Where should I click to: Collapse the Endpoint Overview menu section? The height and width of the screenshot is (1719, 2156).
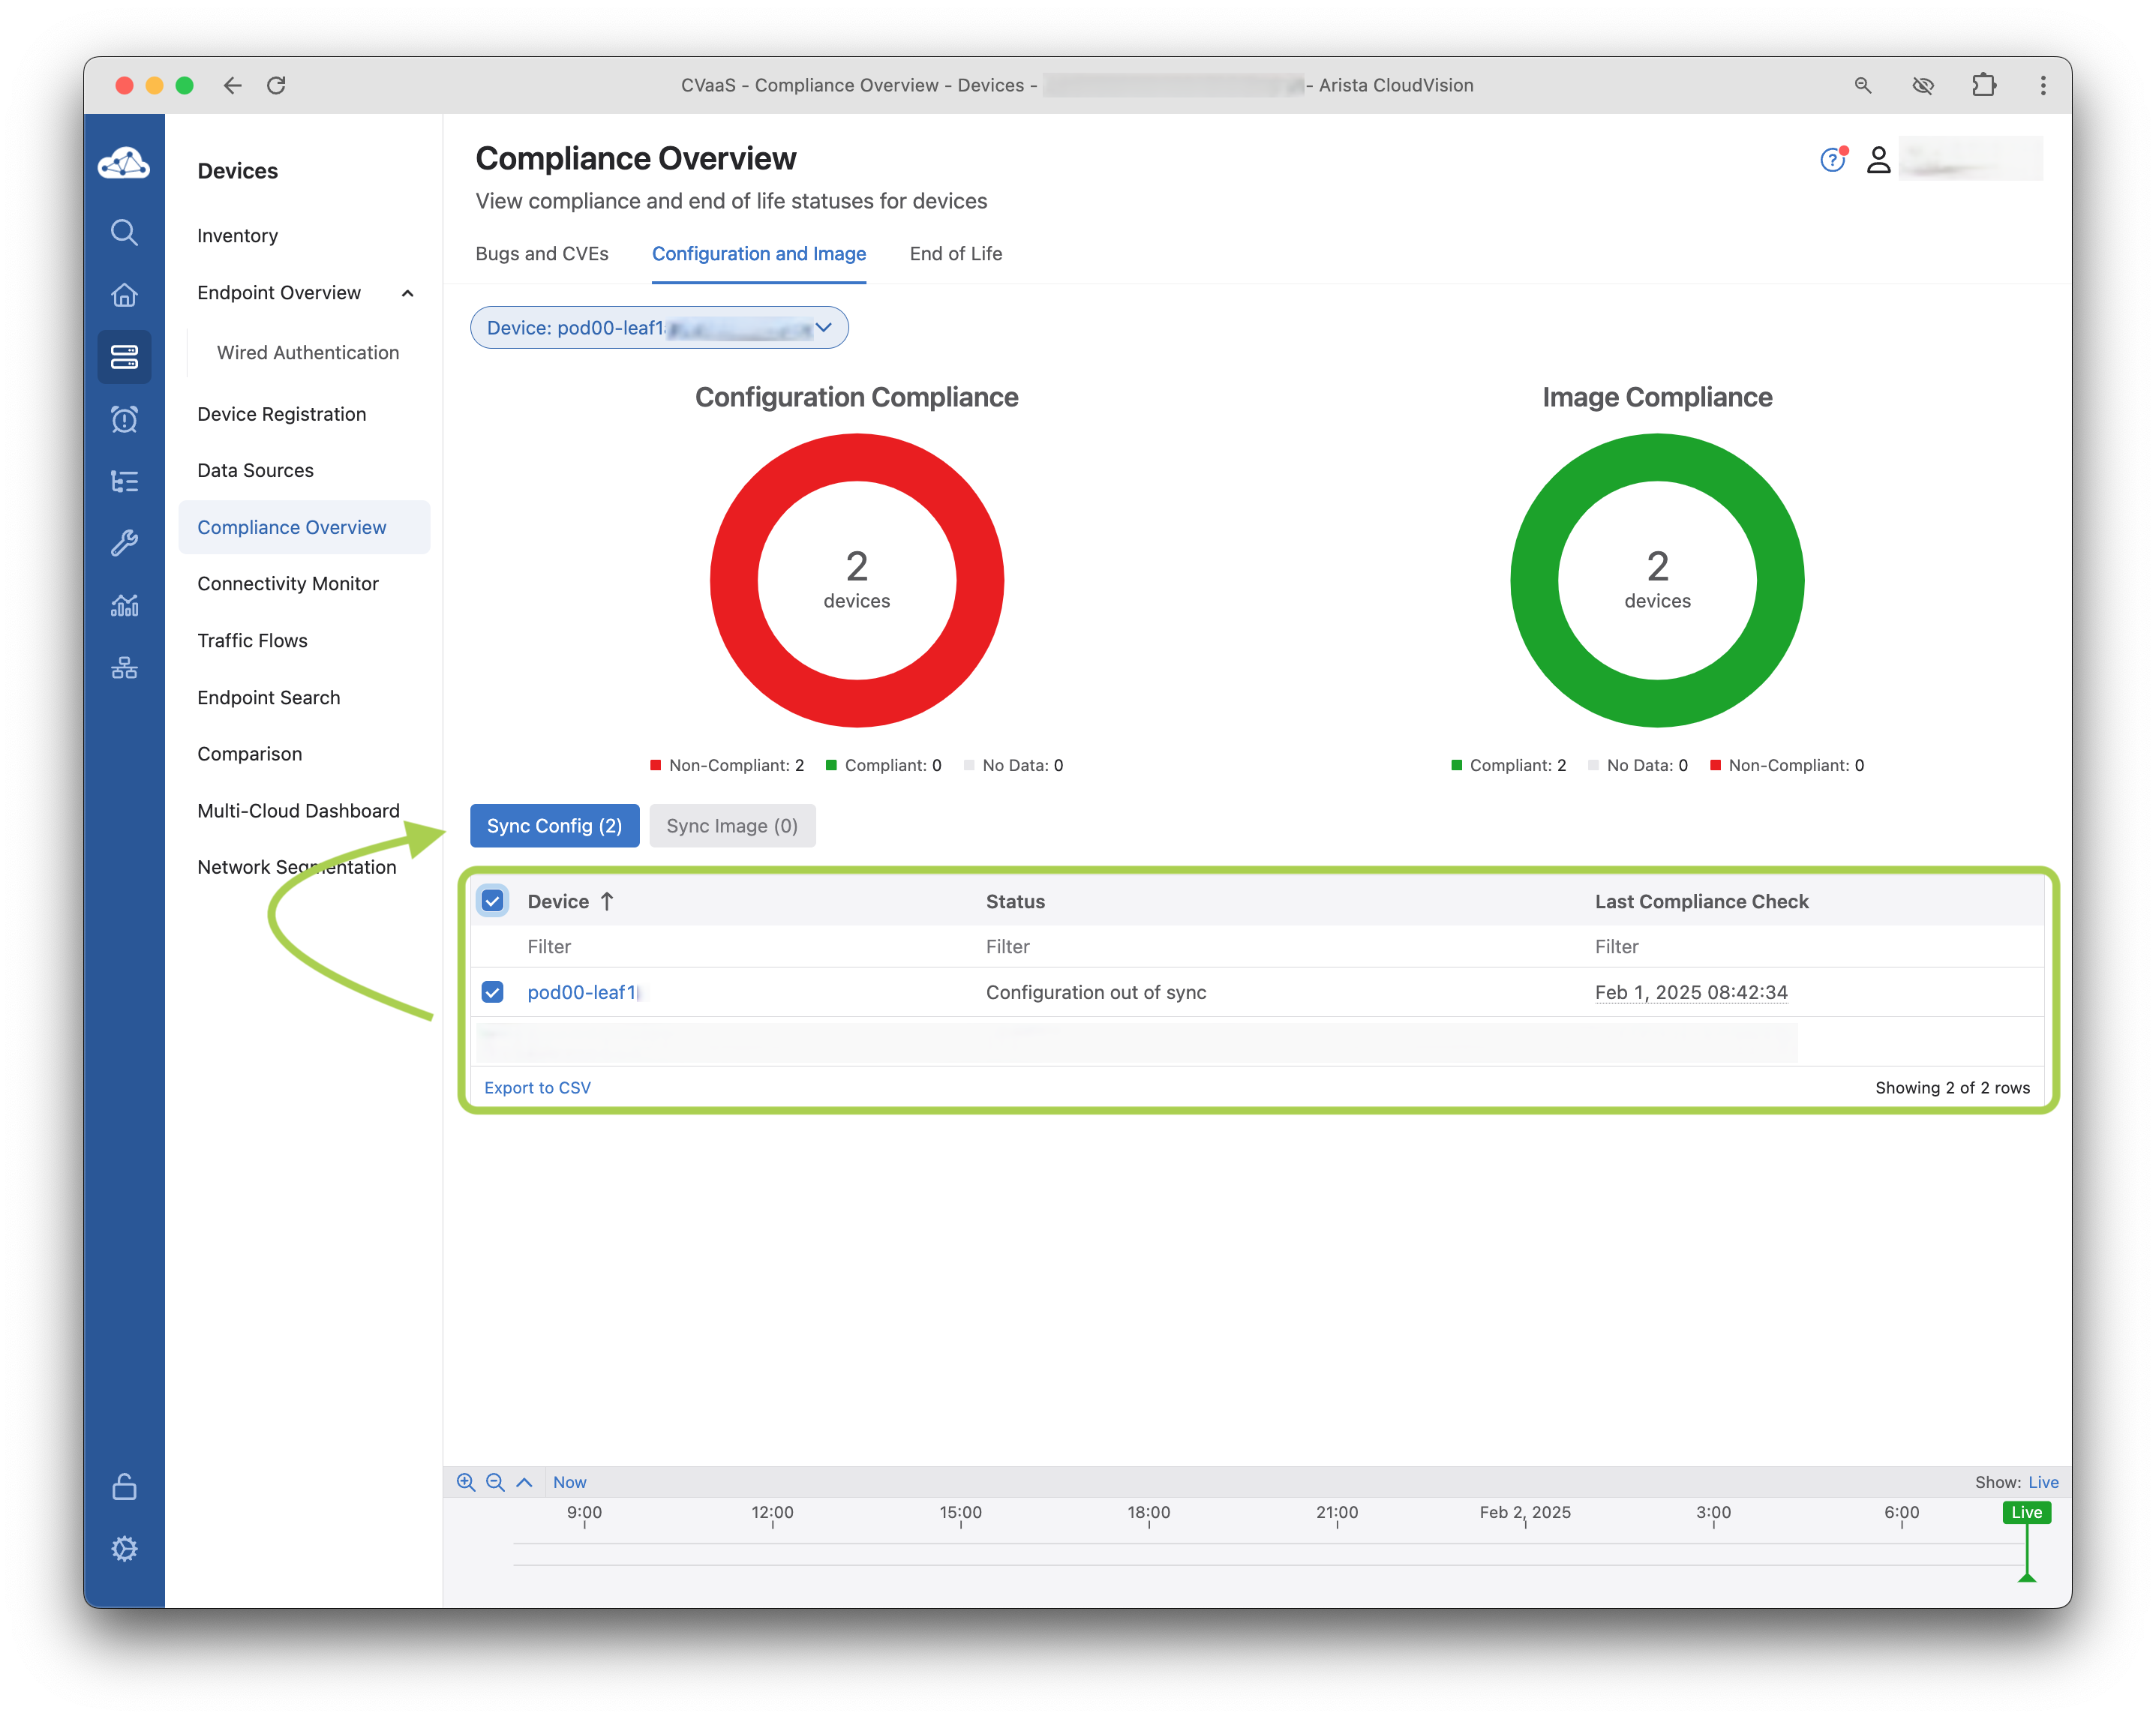point(407,293)
